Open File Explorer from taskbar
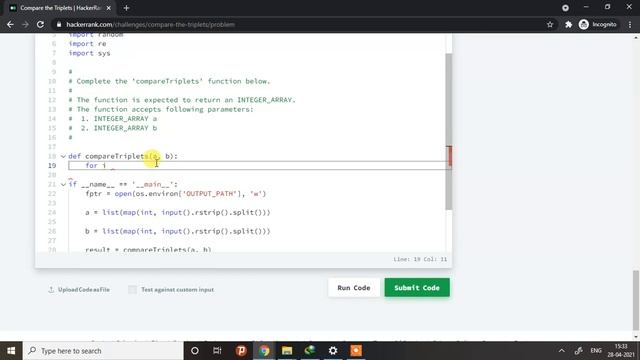 287,351
